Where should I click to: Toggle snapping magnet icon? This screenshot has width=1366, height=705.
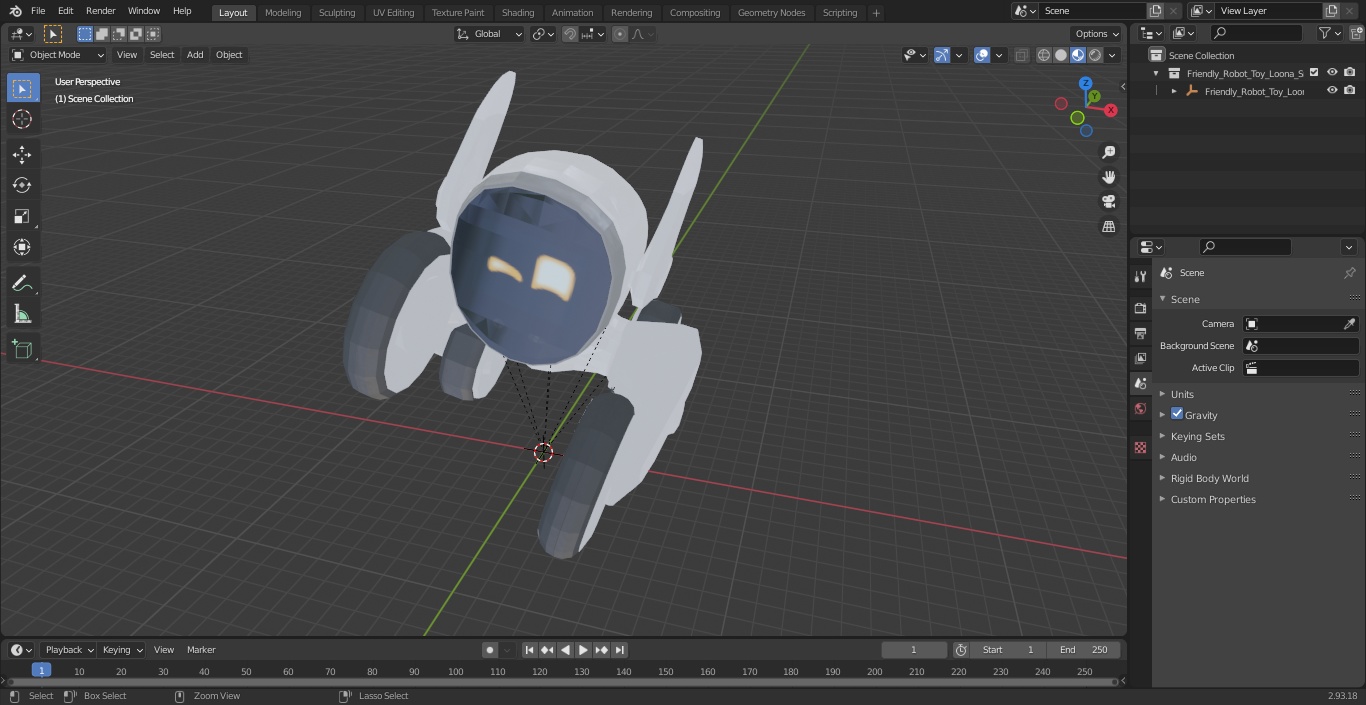tap(570, 34)
